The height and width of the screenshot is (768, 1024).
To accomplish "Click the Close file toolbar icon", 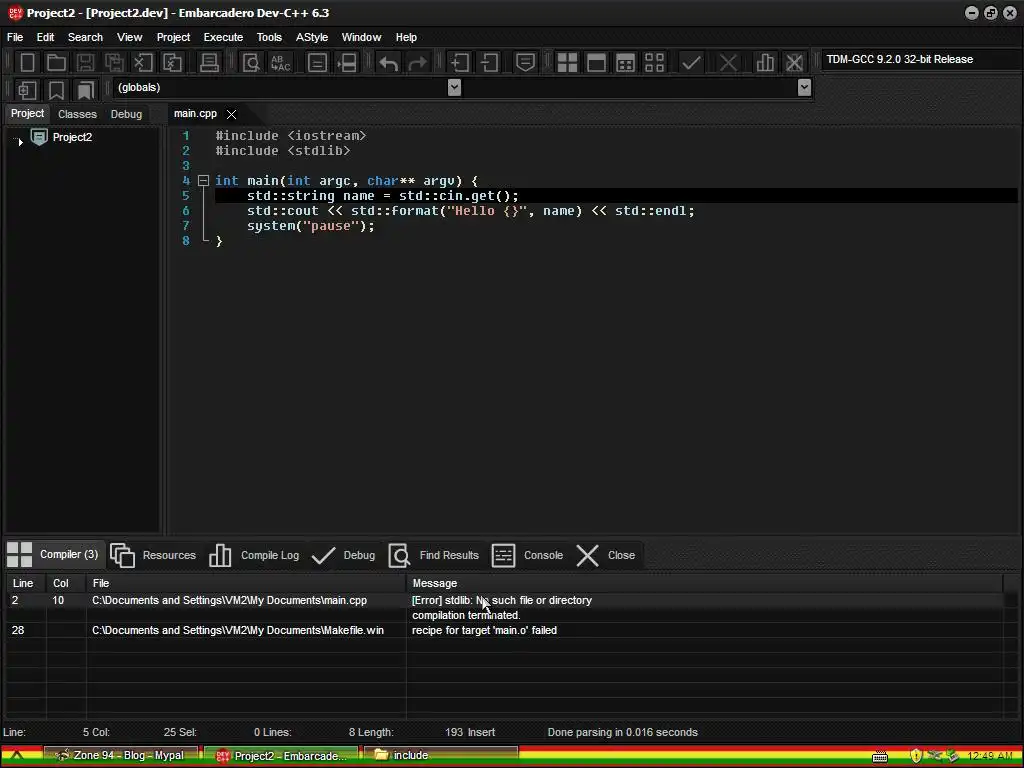I will coord(143,63).
